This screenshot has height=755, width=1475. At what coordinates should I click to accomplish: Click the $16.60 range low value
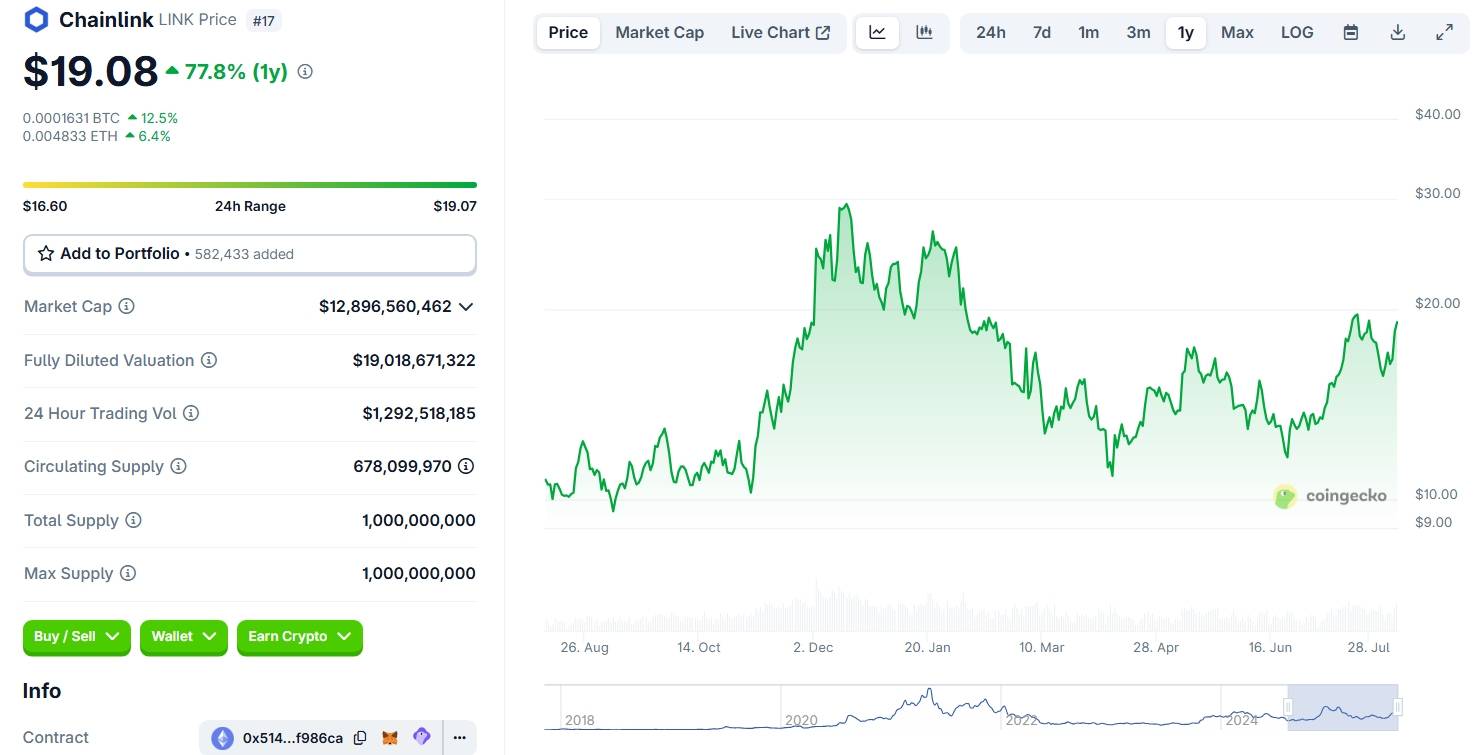[45, 206]
